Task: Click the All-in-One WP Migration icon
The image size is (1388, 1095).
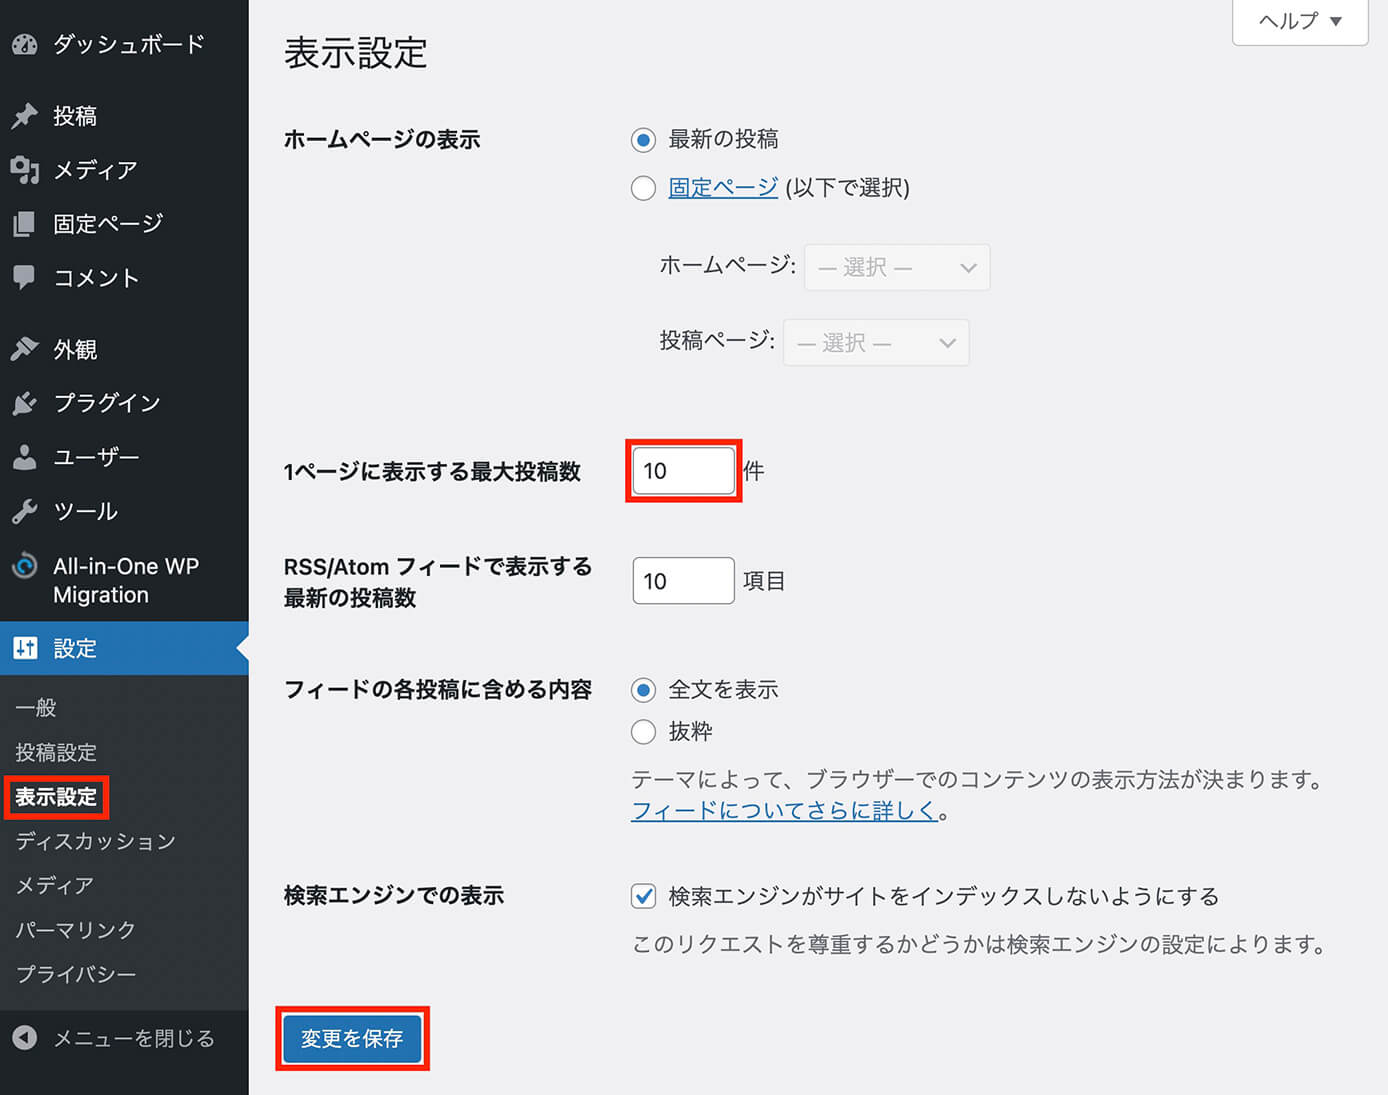Action: (x=25, y=566)
